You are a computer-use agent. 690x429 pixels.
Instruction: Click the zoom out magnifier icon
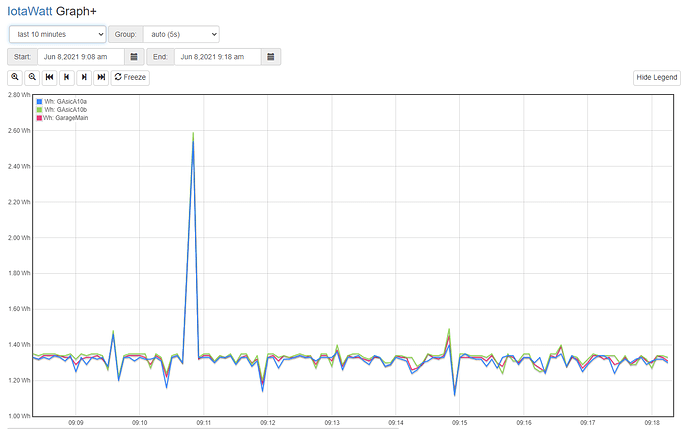32,77
